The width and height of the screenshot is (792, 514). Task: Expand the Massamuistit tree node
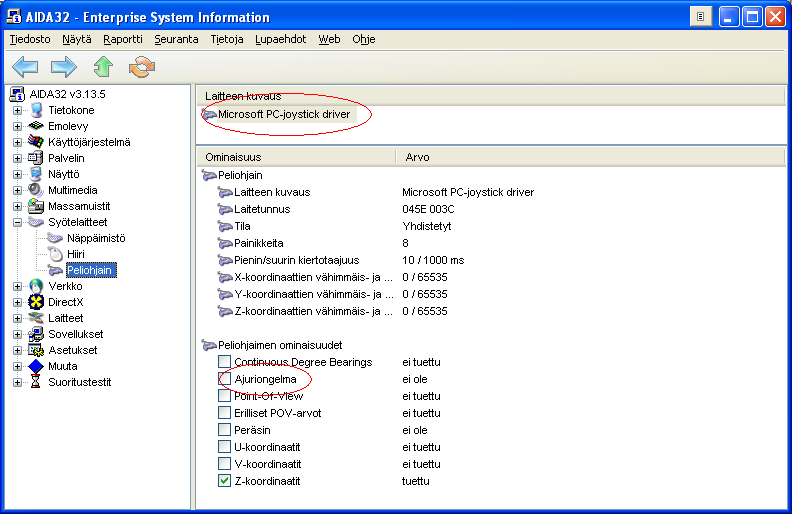[17, 206]
